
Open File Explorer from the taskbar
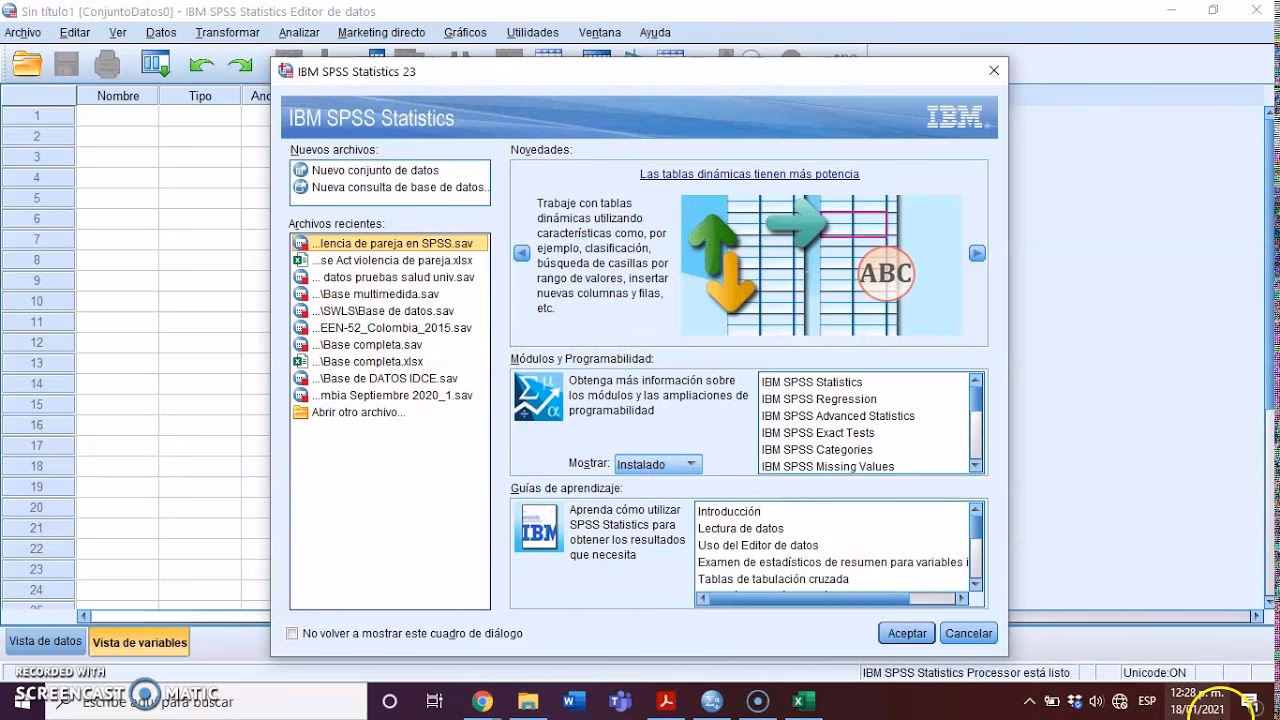(x=528, y=701)
